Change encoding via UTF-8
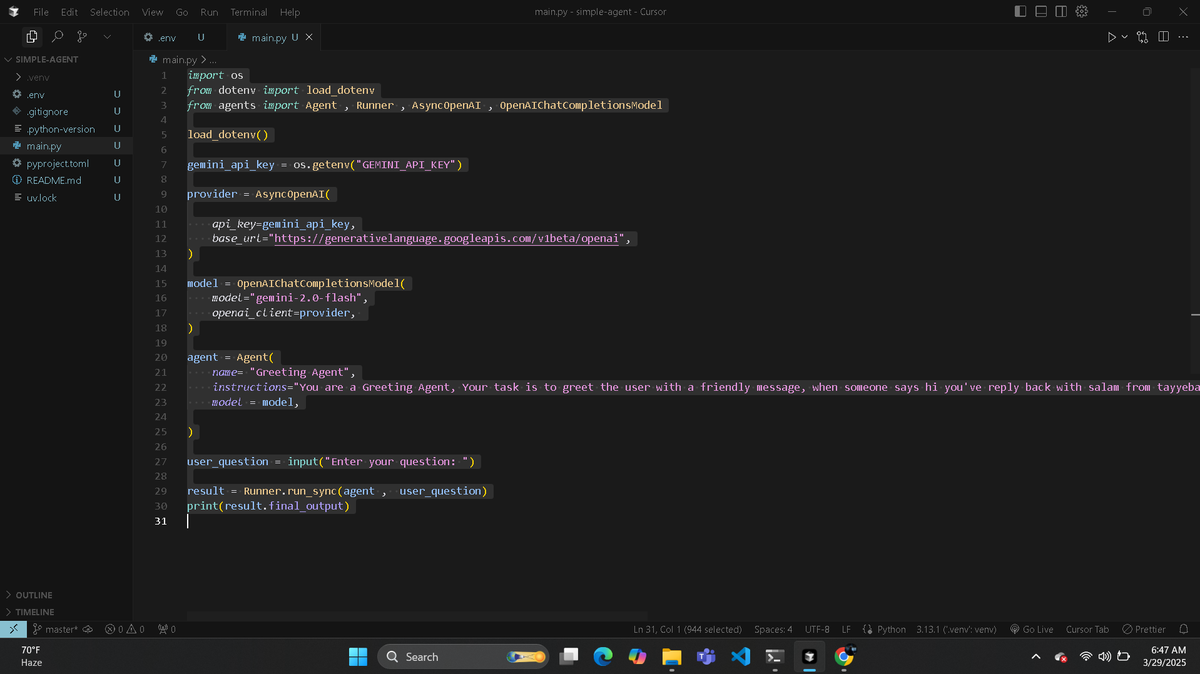This screenshot has width=1200, height=674. click(817, 630)
